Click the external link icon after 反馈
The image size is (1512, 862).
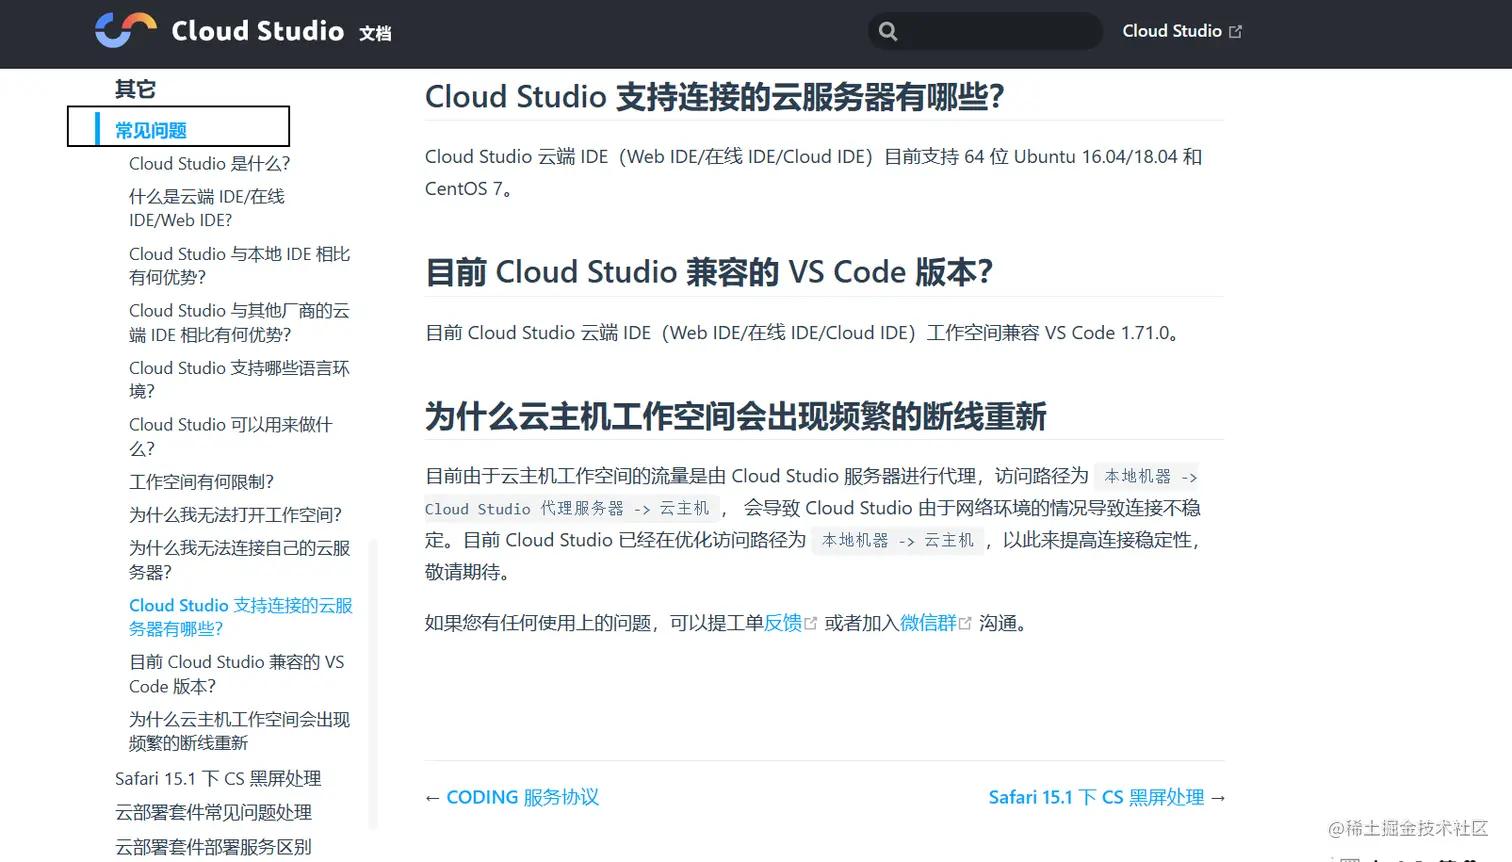coord(811,624)
